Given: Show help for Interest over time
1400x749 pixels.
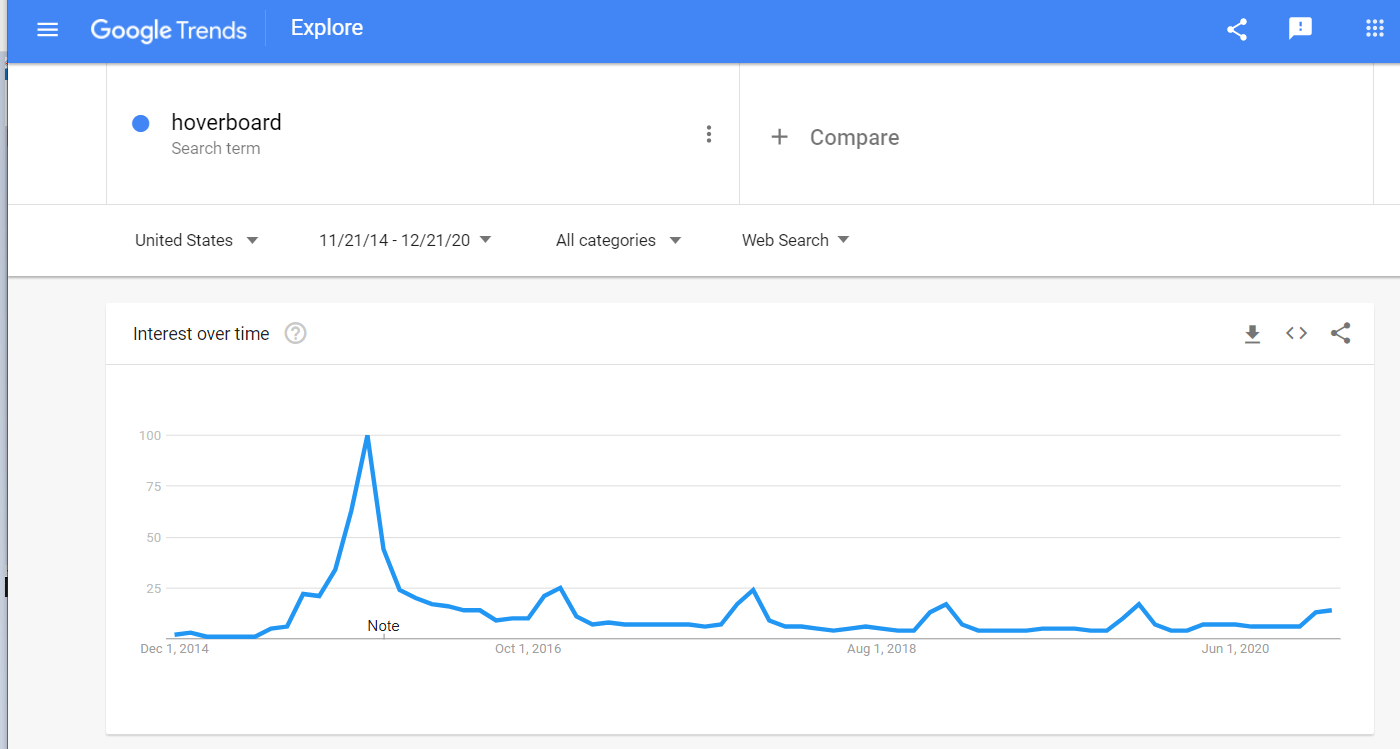Looking at the screenshot, I should coord(295,334).
